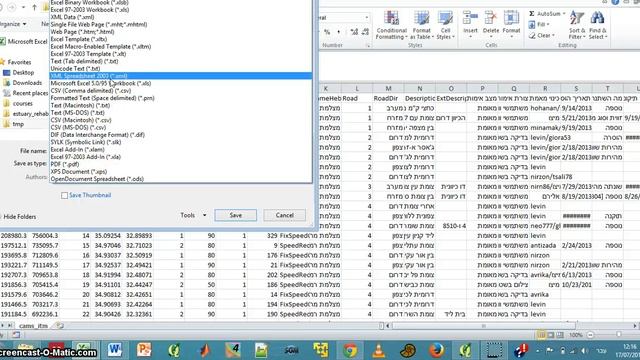Open the tmp folder in sidebar
640x360 pixels.
[18, 124]
